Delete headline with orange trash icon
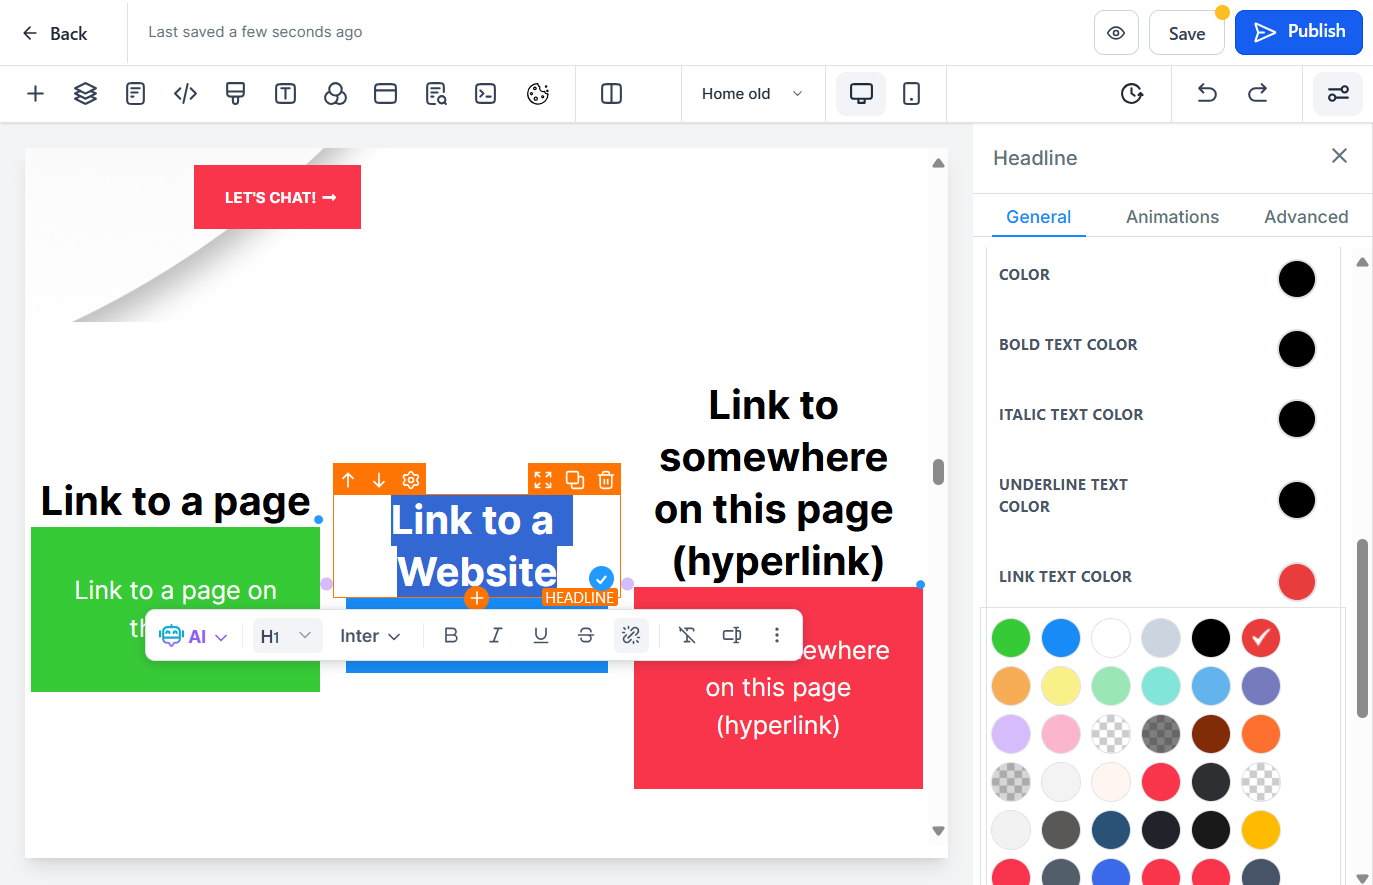This screenshot has width=1373, height=885. pos(606,480)
